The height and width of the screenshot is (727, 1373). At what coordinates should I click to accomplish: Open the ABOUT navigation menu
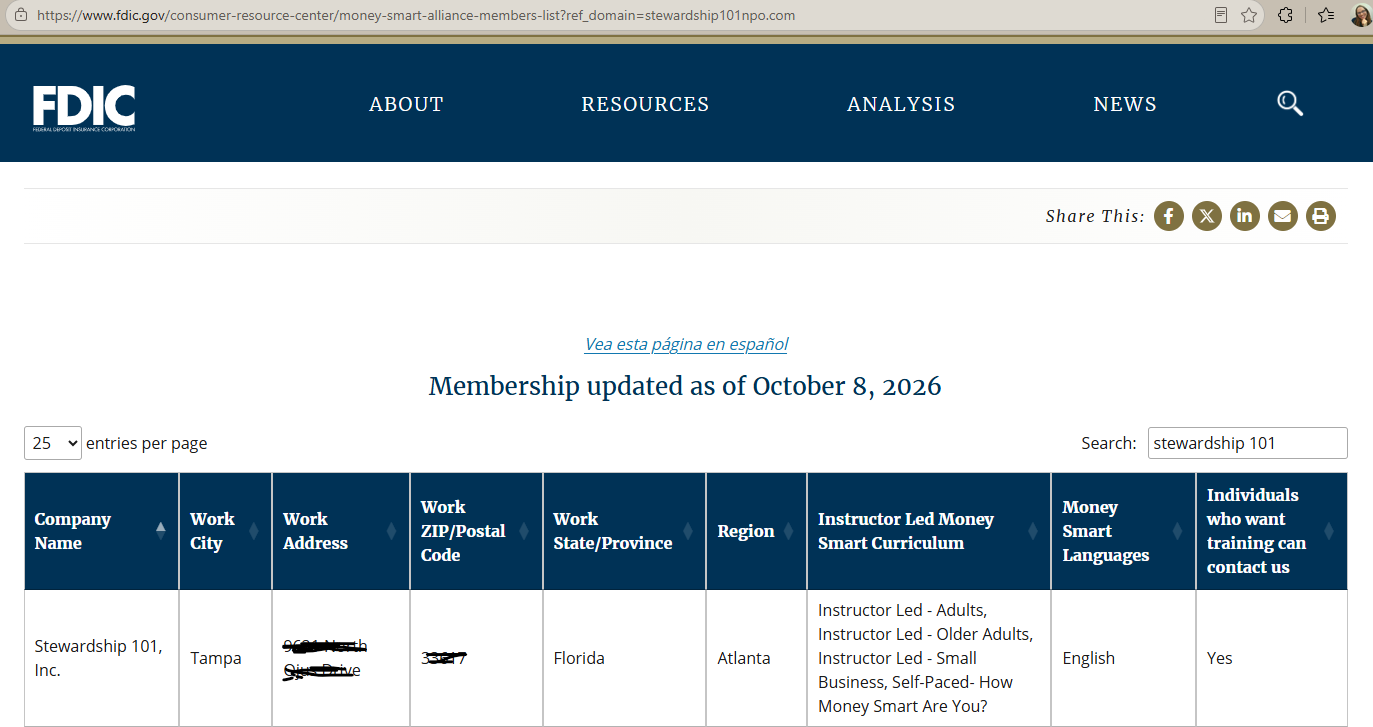(x=406, y=104)
